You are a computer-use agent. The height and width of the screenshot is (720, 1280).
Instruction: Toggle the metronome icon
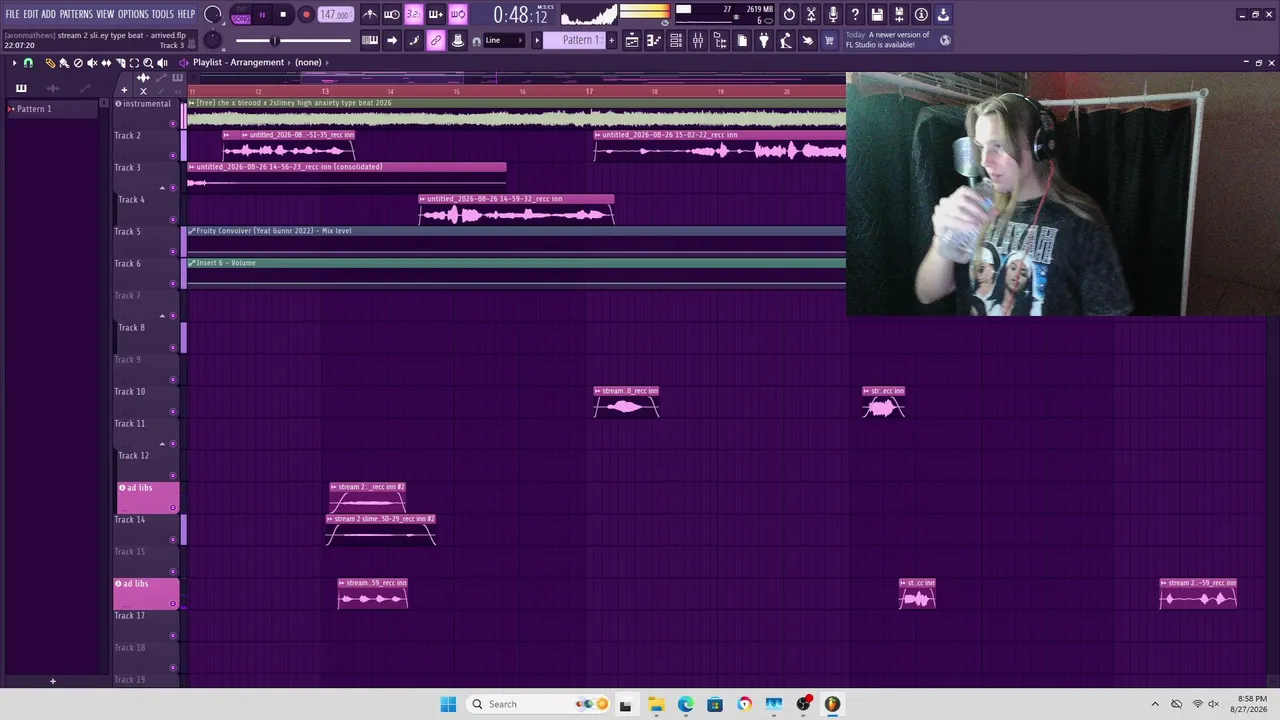[x=370, y=14]
